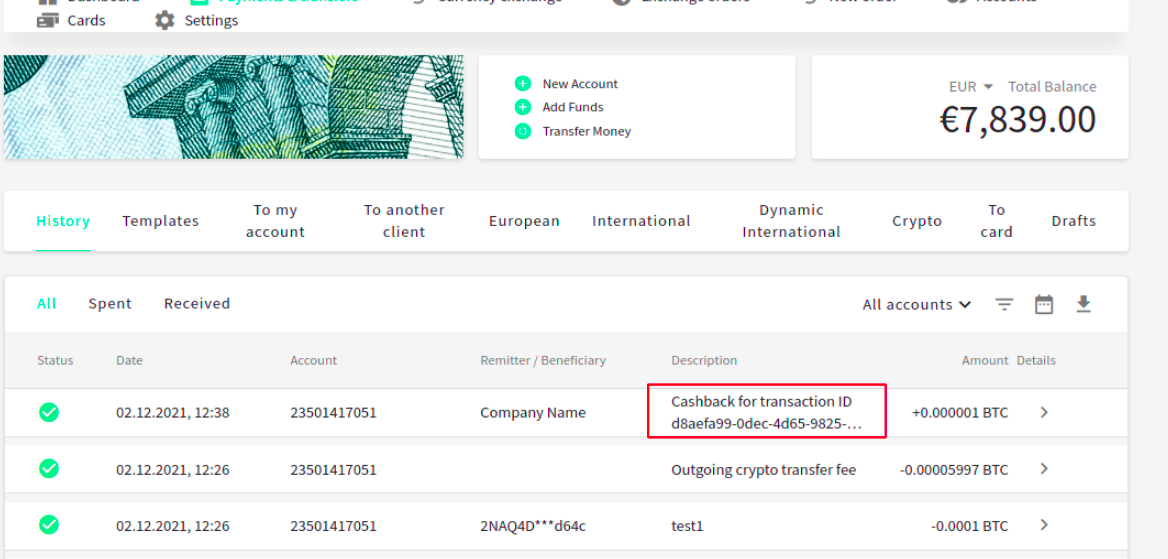This screenshot has width=1168, height=559.
Task: Open the Crypto transfer tab
Action: (917, 221)
